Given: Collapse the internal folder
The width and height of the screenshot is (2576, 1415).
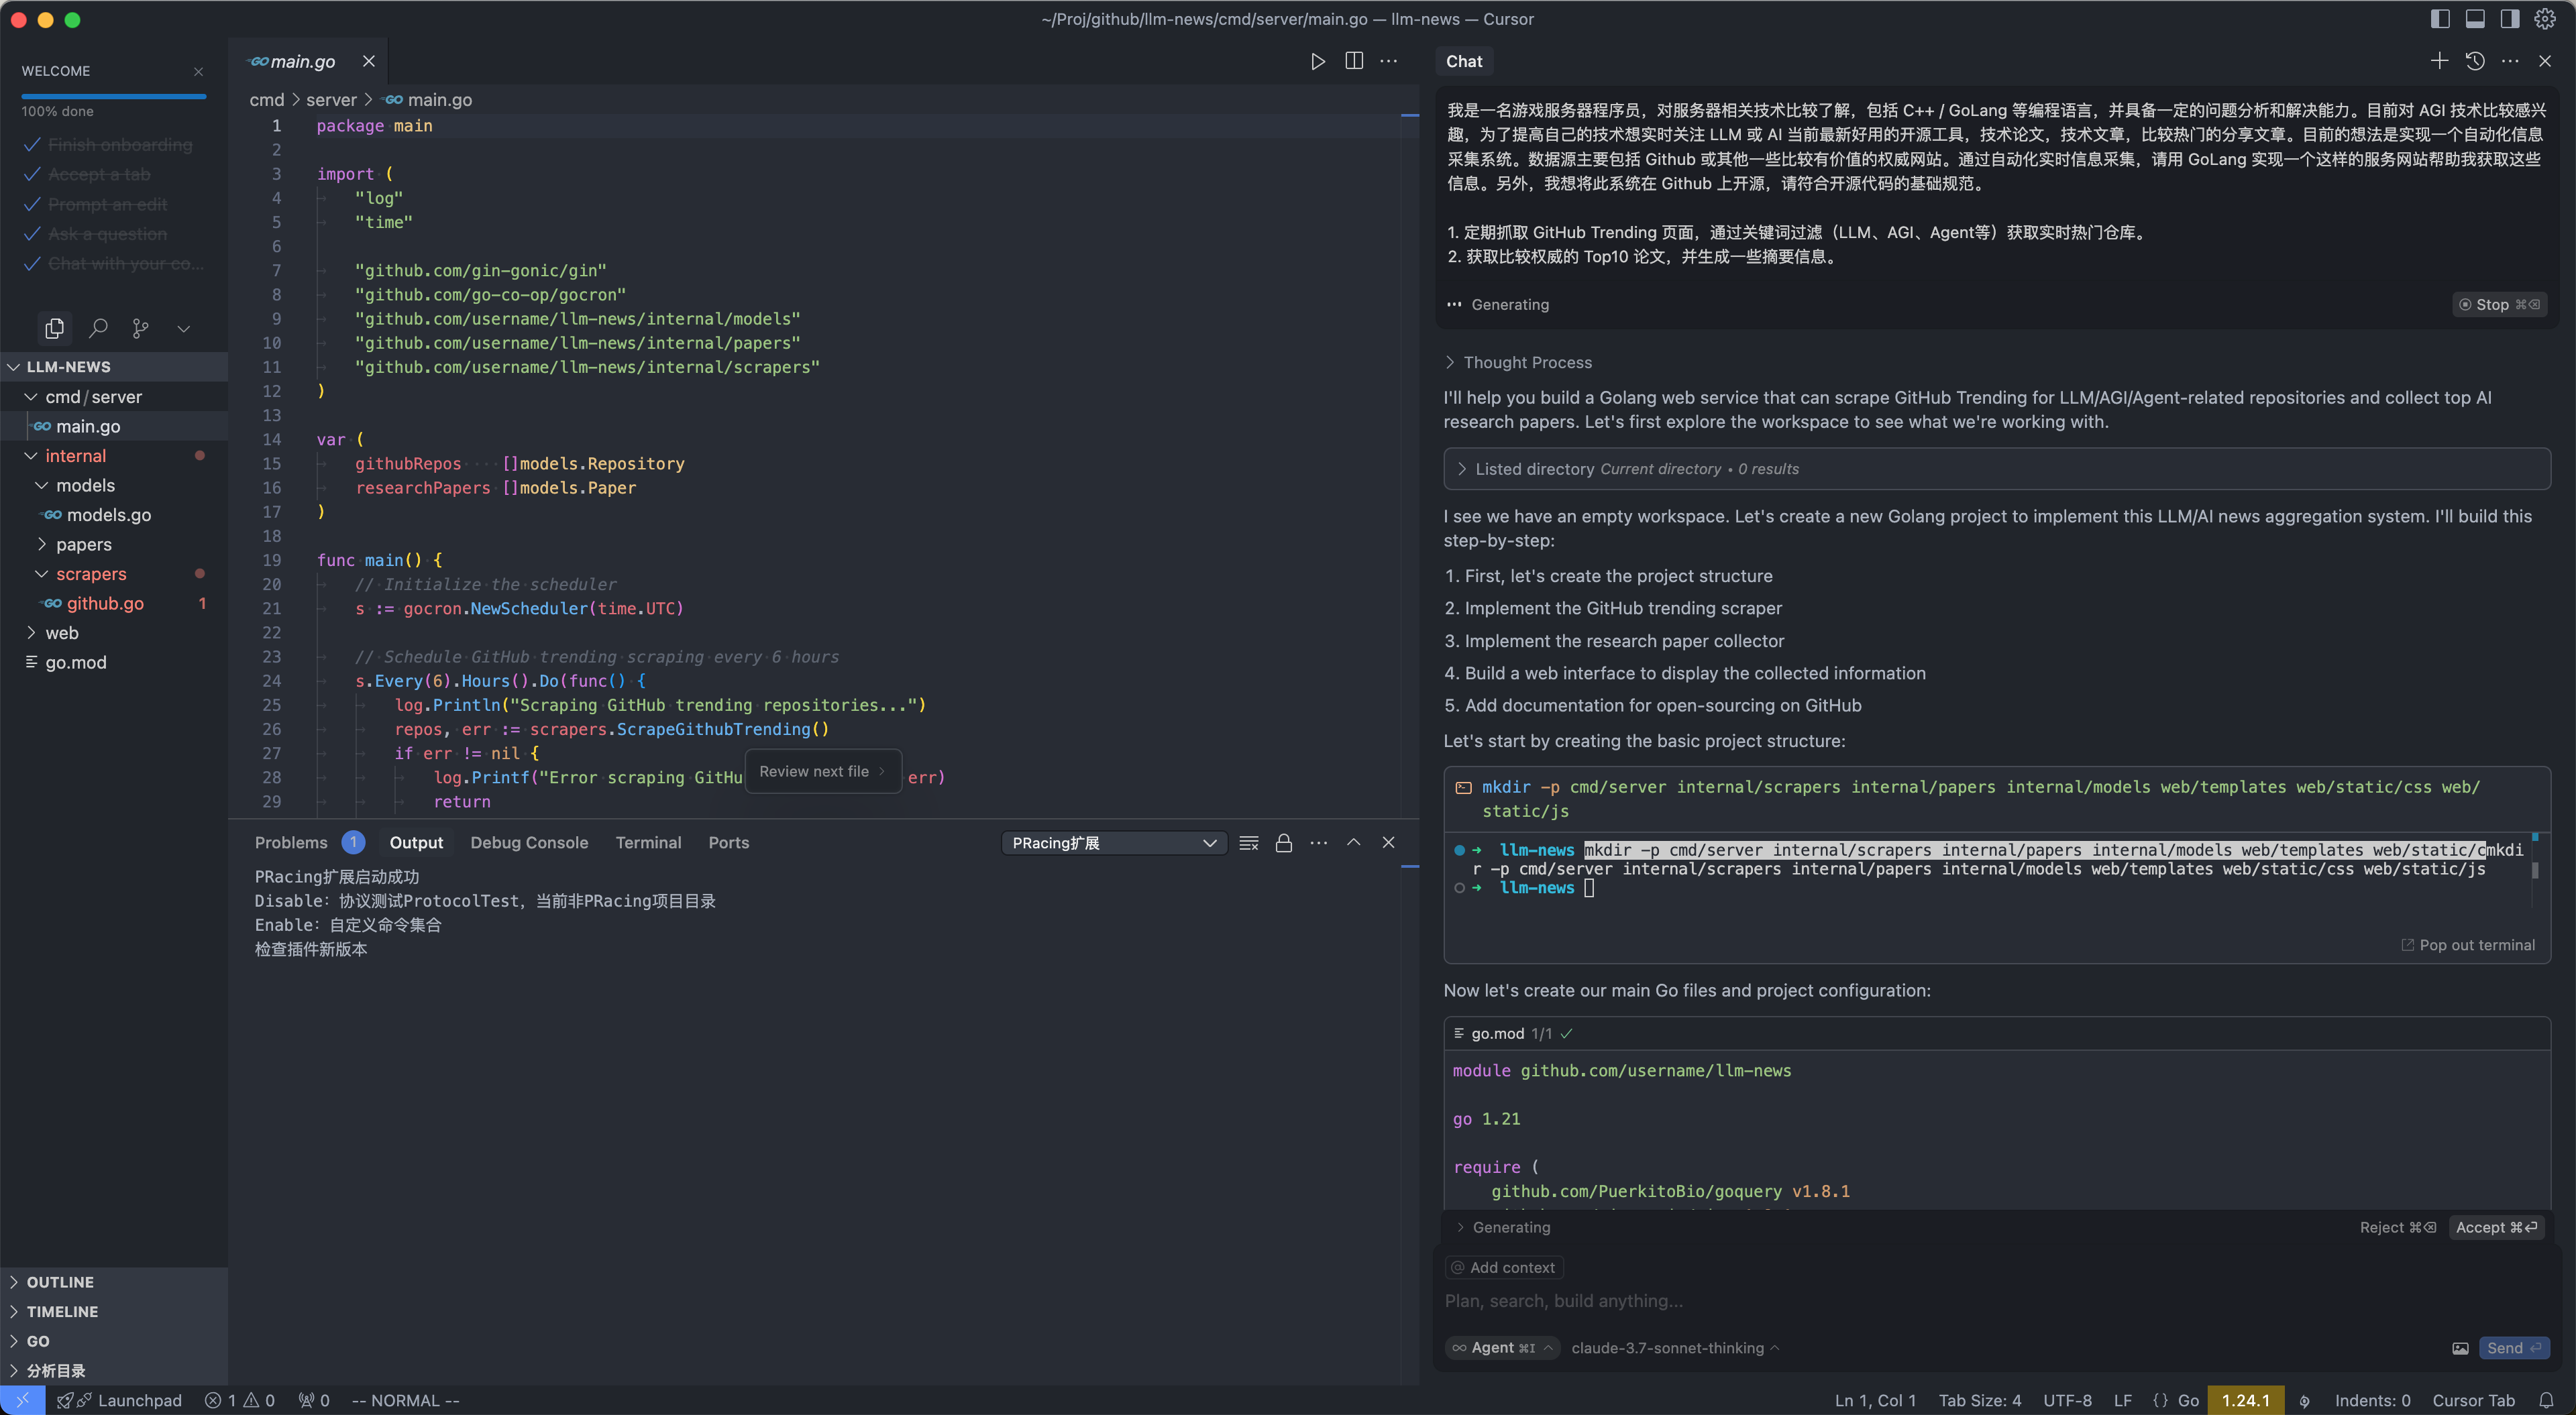Looking at the screenshot, I should coord(114,456).
